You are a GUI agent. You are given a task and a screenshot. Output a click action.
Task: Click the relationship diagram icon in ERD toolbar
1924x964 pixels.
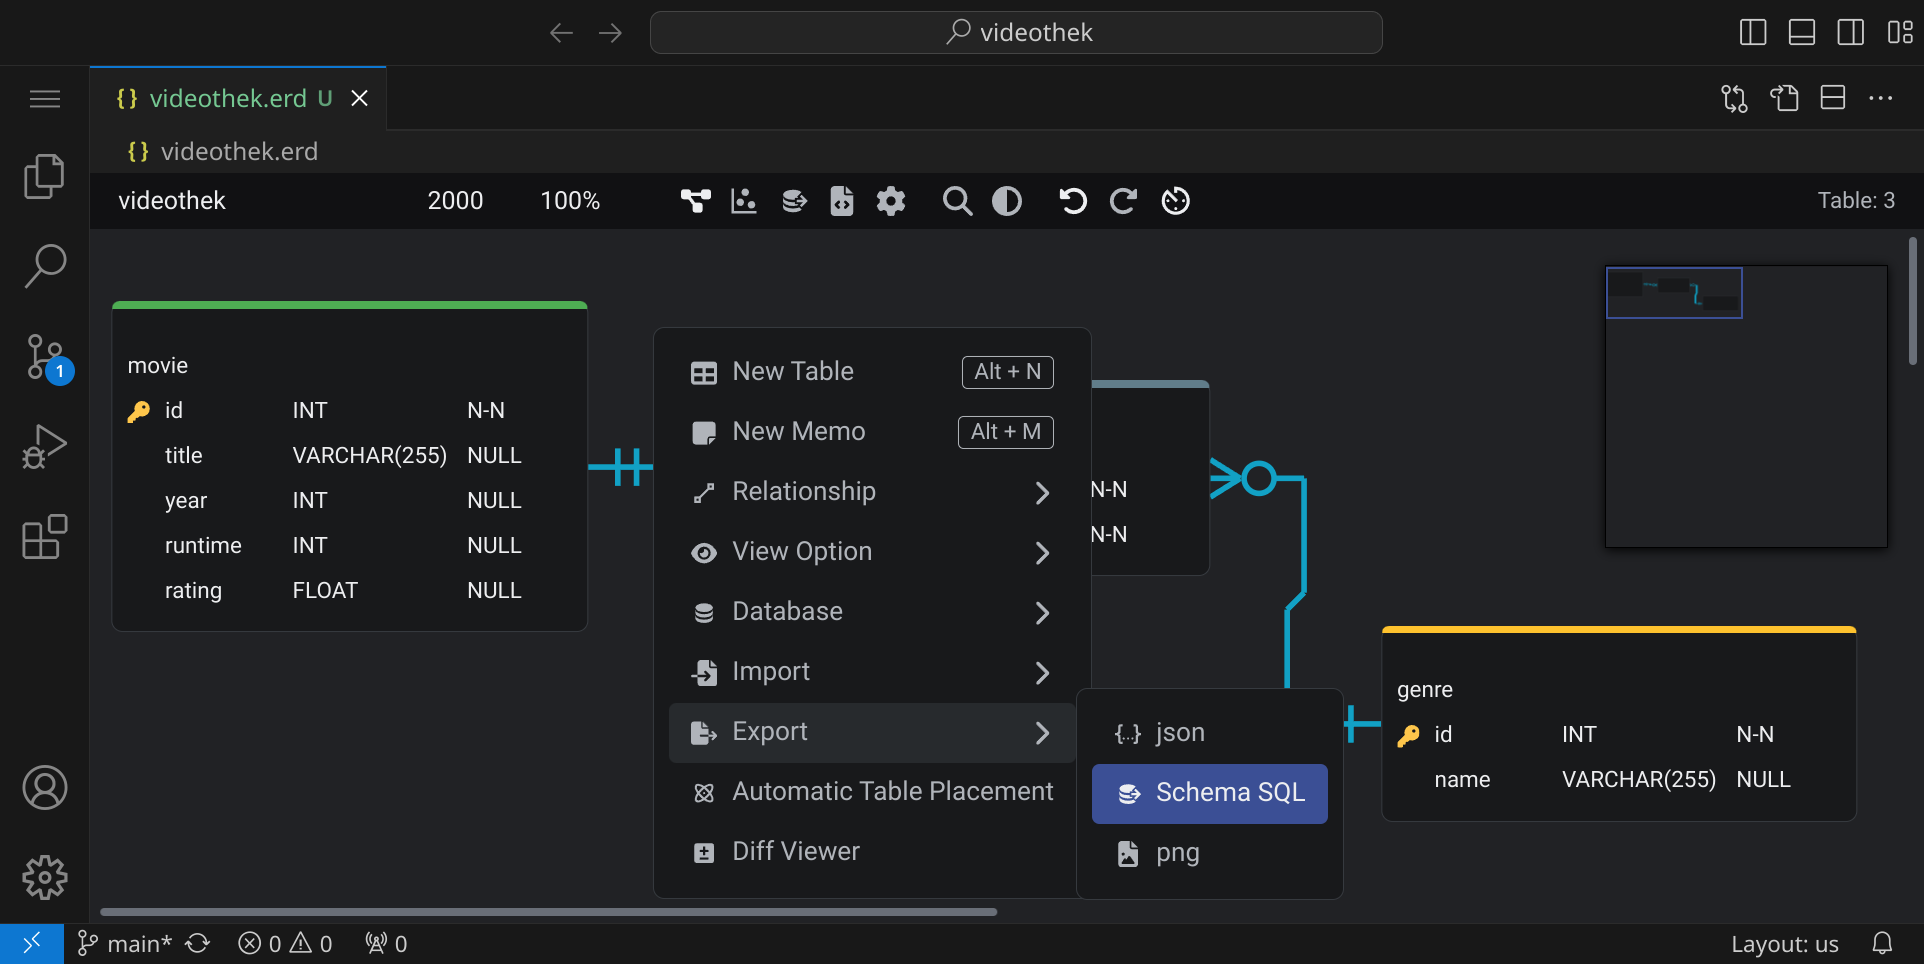click(x=695, y=201)
